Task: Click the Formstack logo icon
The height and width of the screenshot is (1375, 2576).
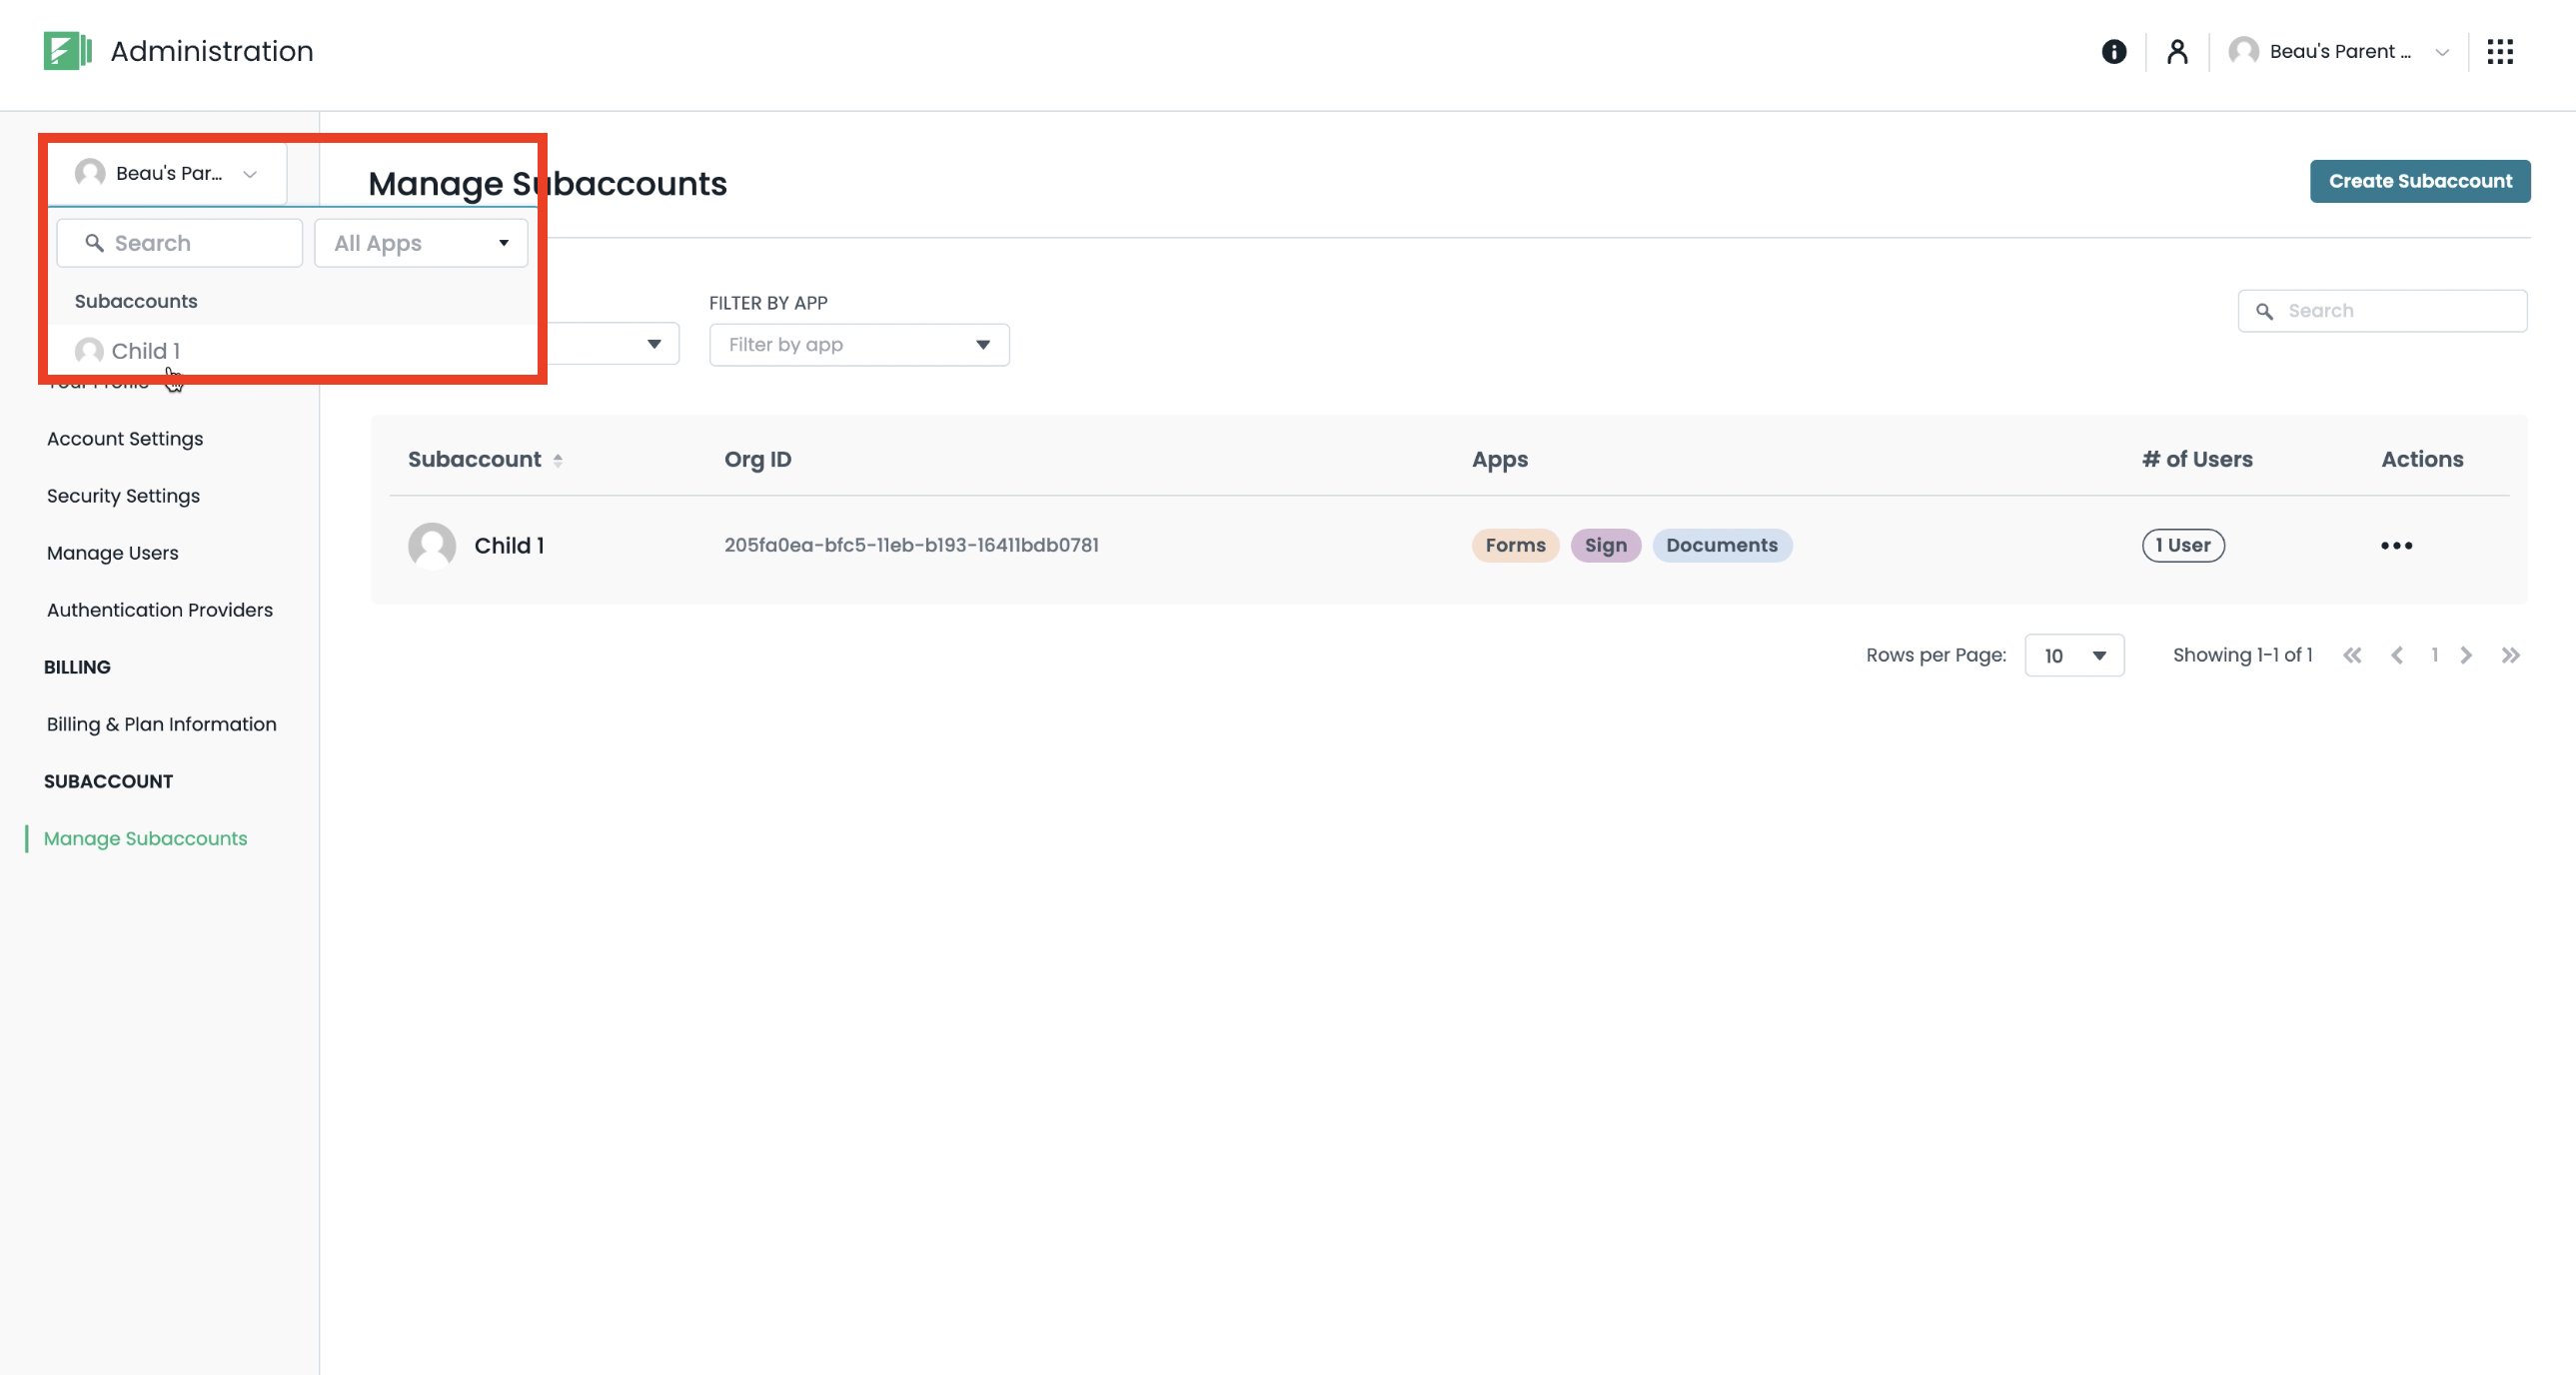Action: point(67,51)
